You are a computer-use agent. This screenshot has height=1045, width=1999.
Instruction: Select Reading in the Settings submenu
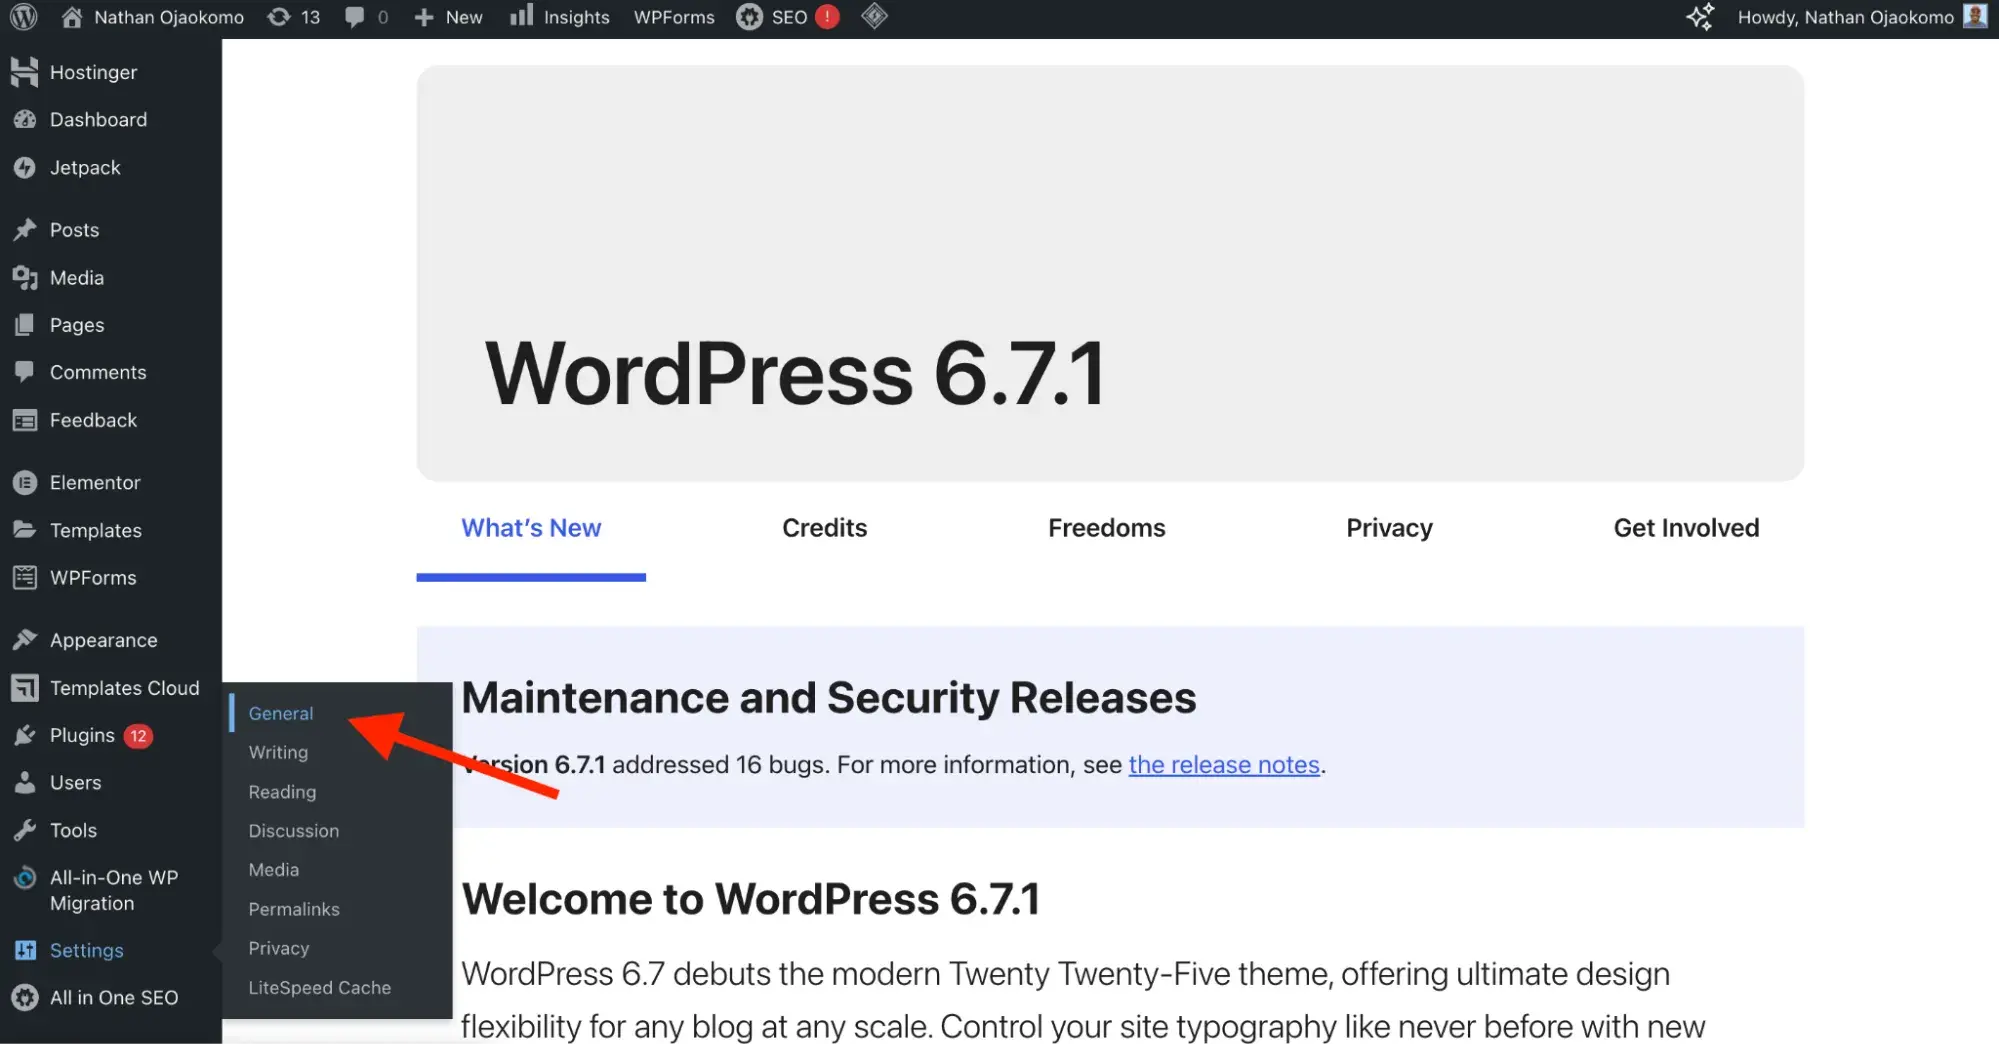[x=282, y=791]
